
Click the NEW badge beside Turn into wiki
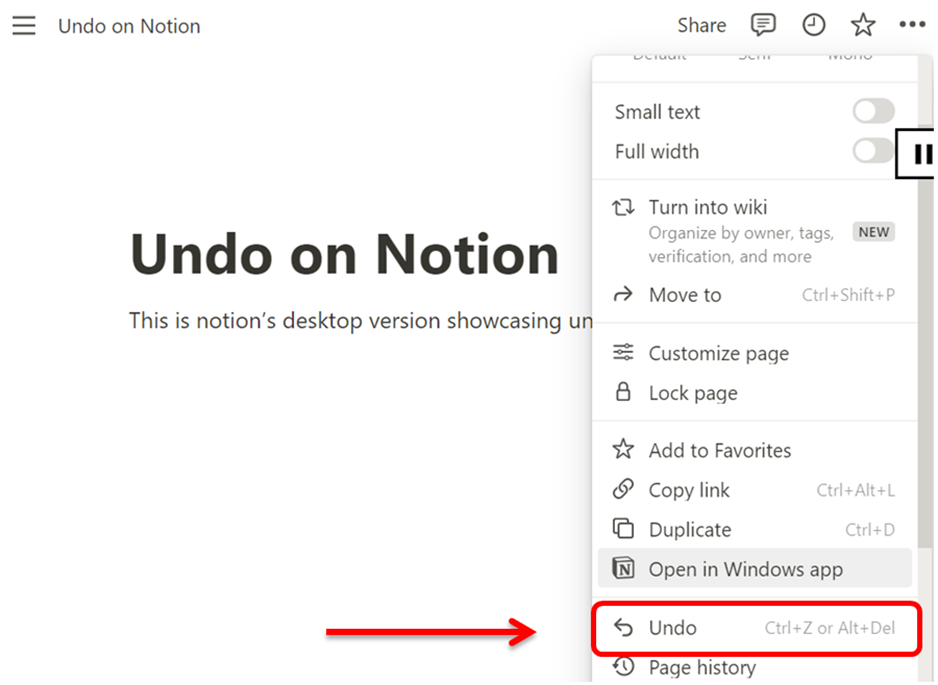click(x=873, y=232)
